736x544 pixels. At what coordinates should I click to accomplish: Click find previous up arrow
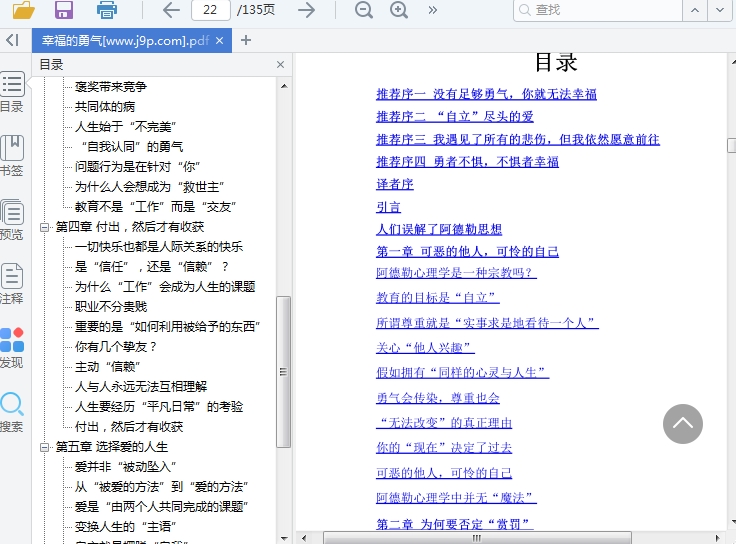pos(695,10)
